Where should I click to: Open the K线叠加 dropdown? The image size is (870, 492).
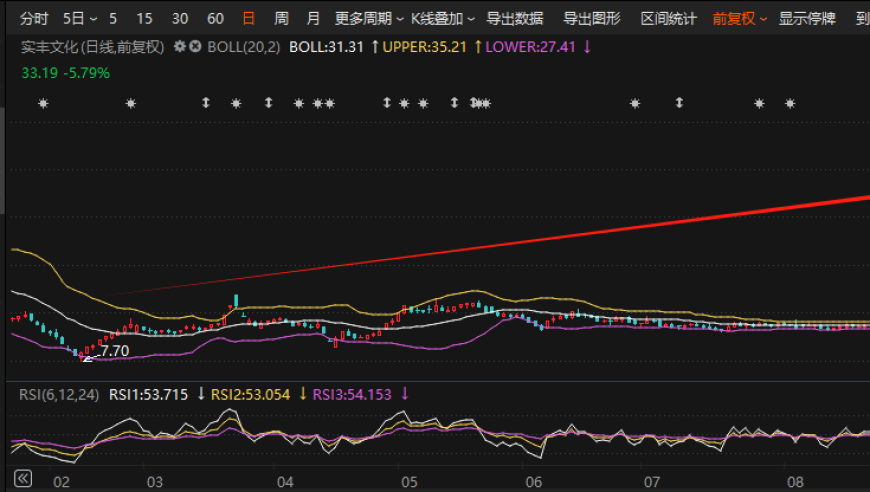[x=443, y=18]
